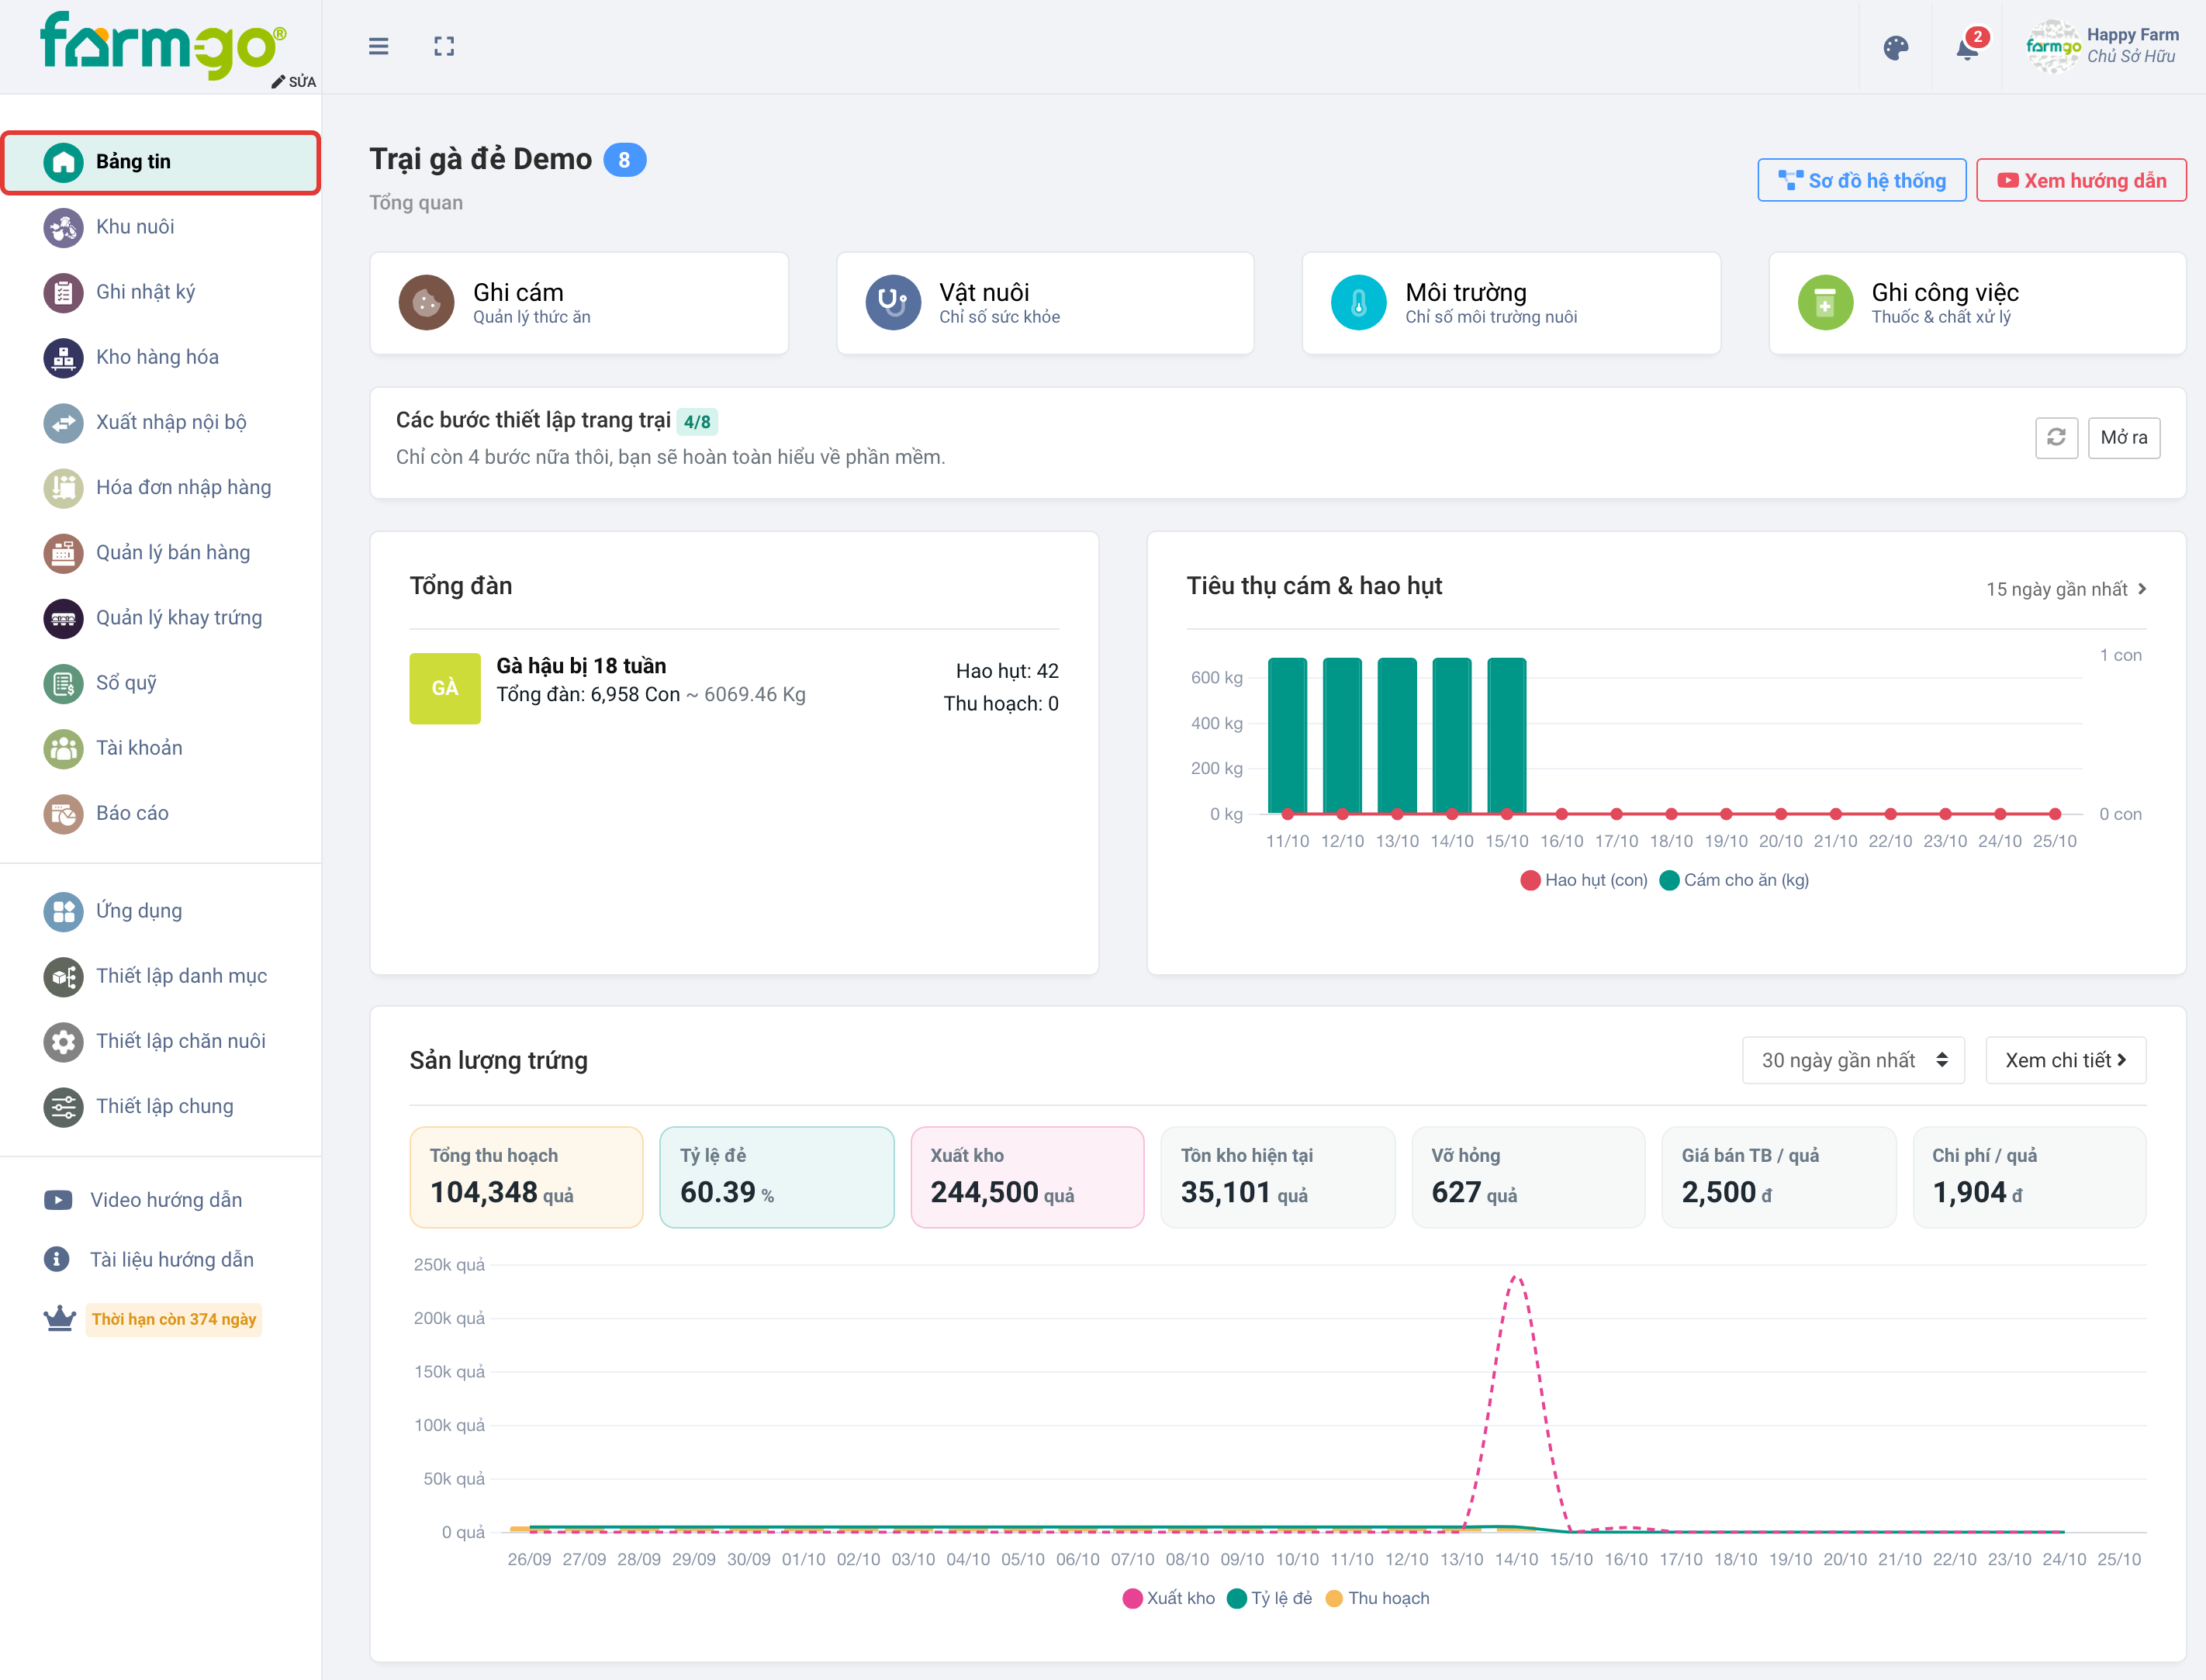Click Xem hướng dẫn button
This screenshot has height=1680, width=2206.
[2081, 180]
